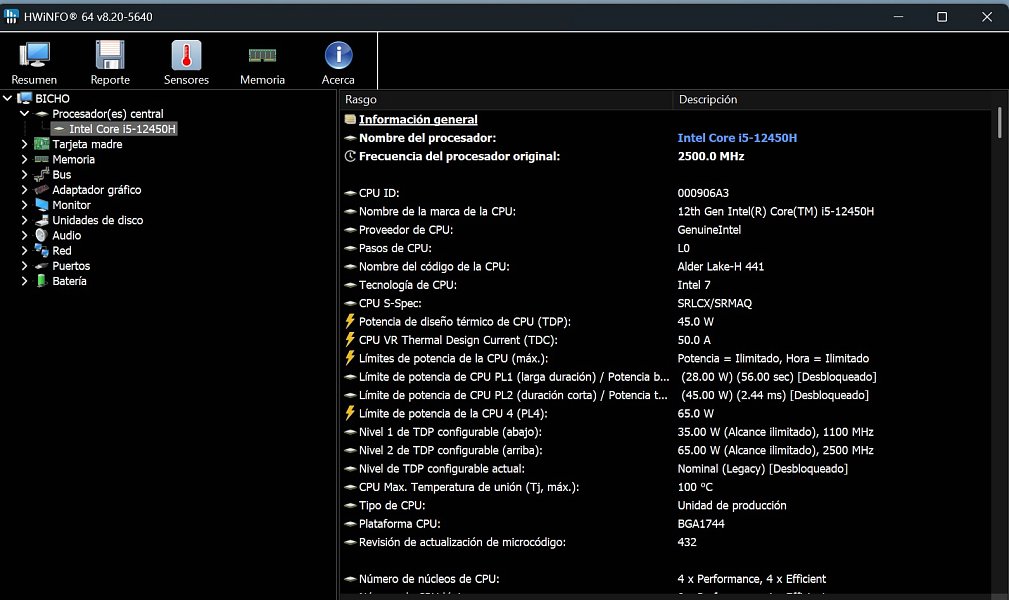Click the clock icon beside Frecuencia del procesador
1009x600 pixels.
click(x=350, y=156)
